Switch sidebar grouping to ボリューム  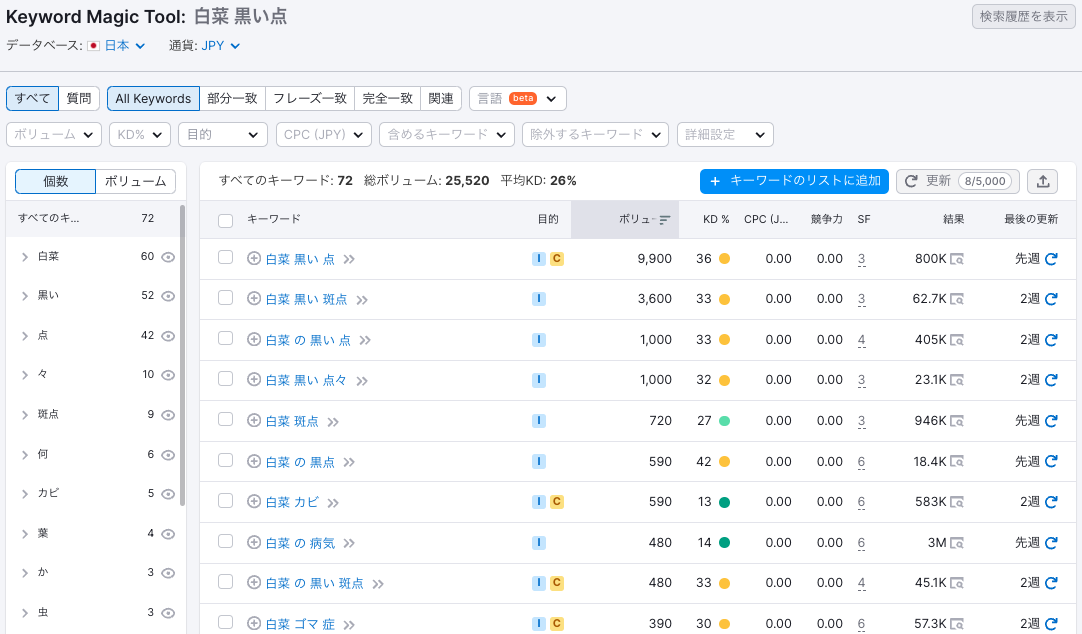(x=135, y=181)
